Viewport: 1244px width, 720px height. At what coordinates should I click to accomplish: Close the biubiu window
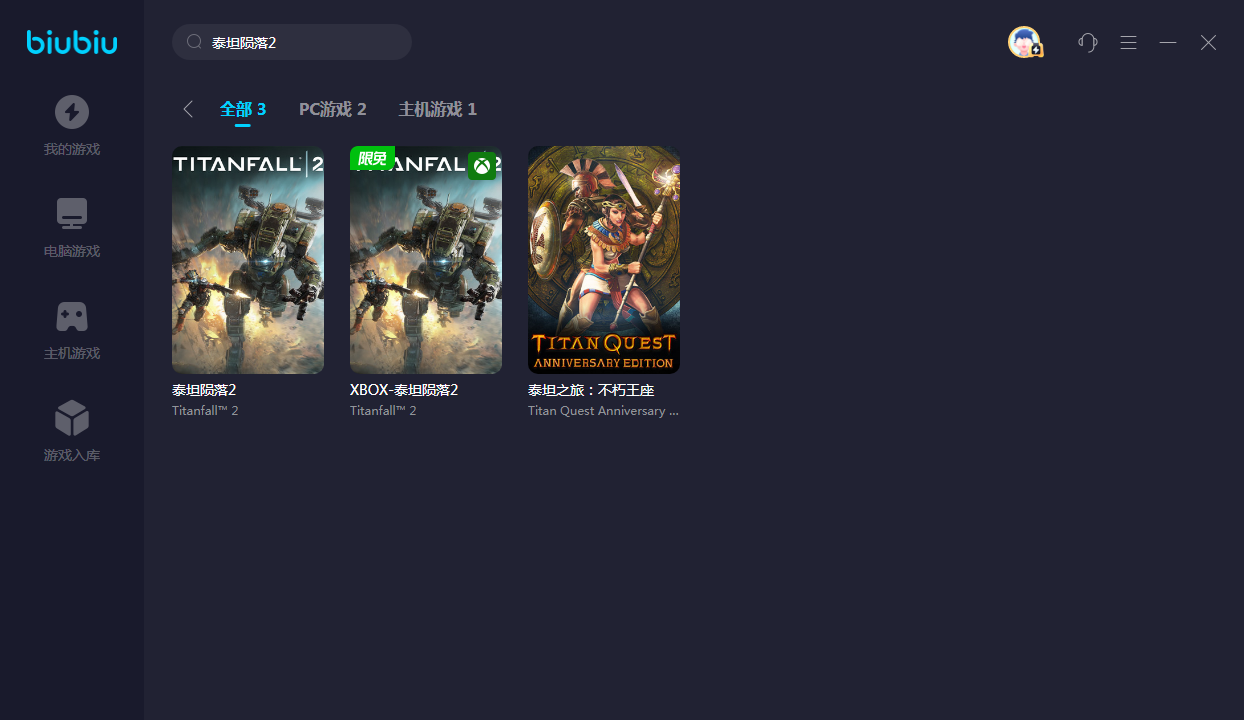(1208, 42)
